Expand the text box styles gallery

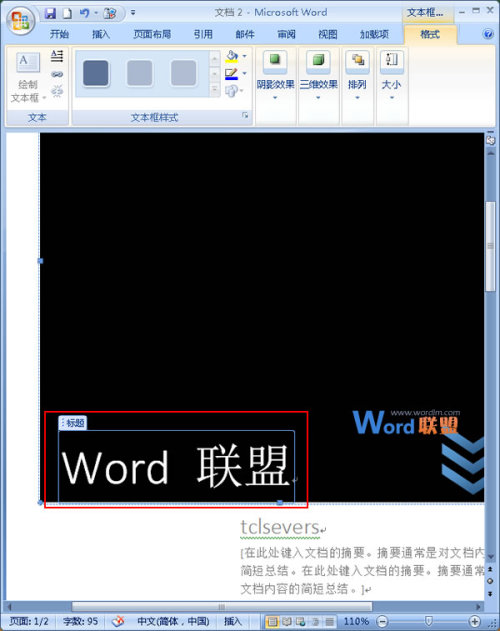[215, 89]
